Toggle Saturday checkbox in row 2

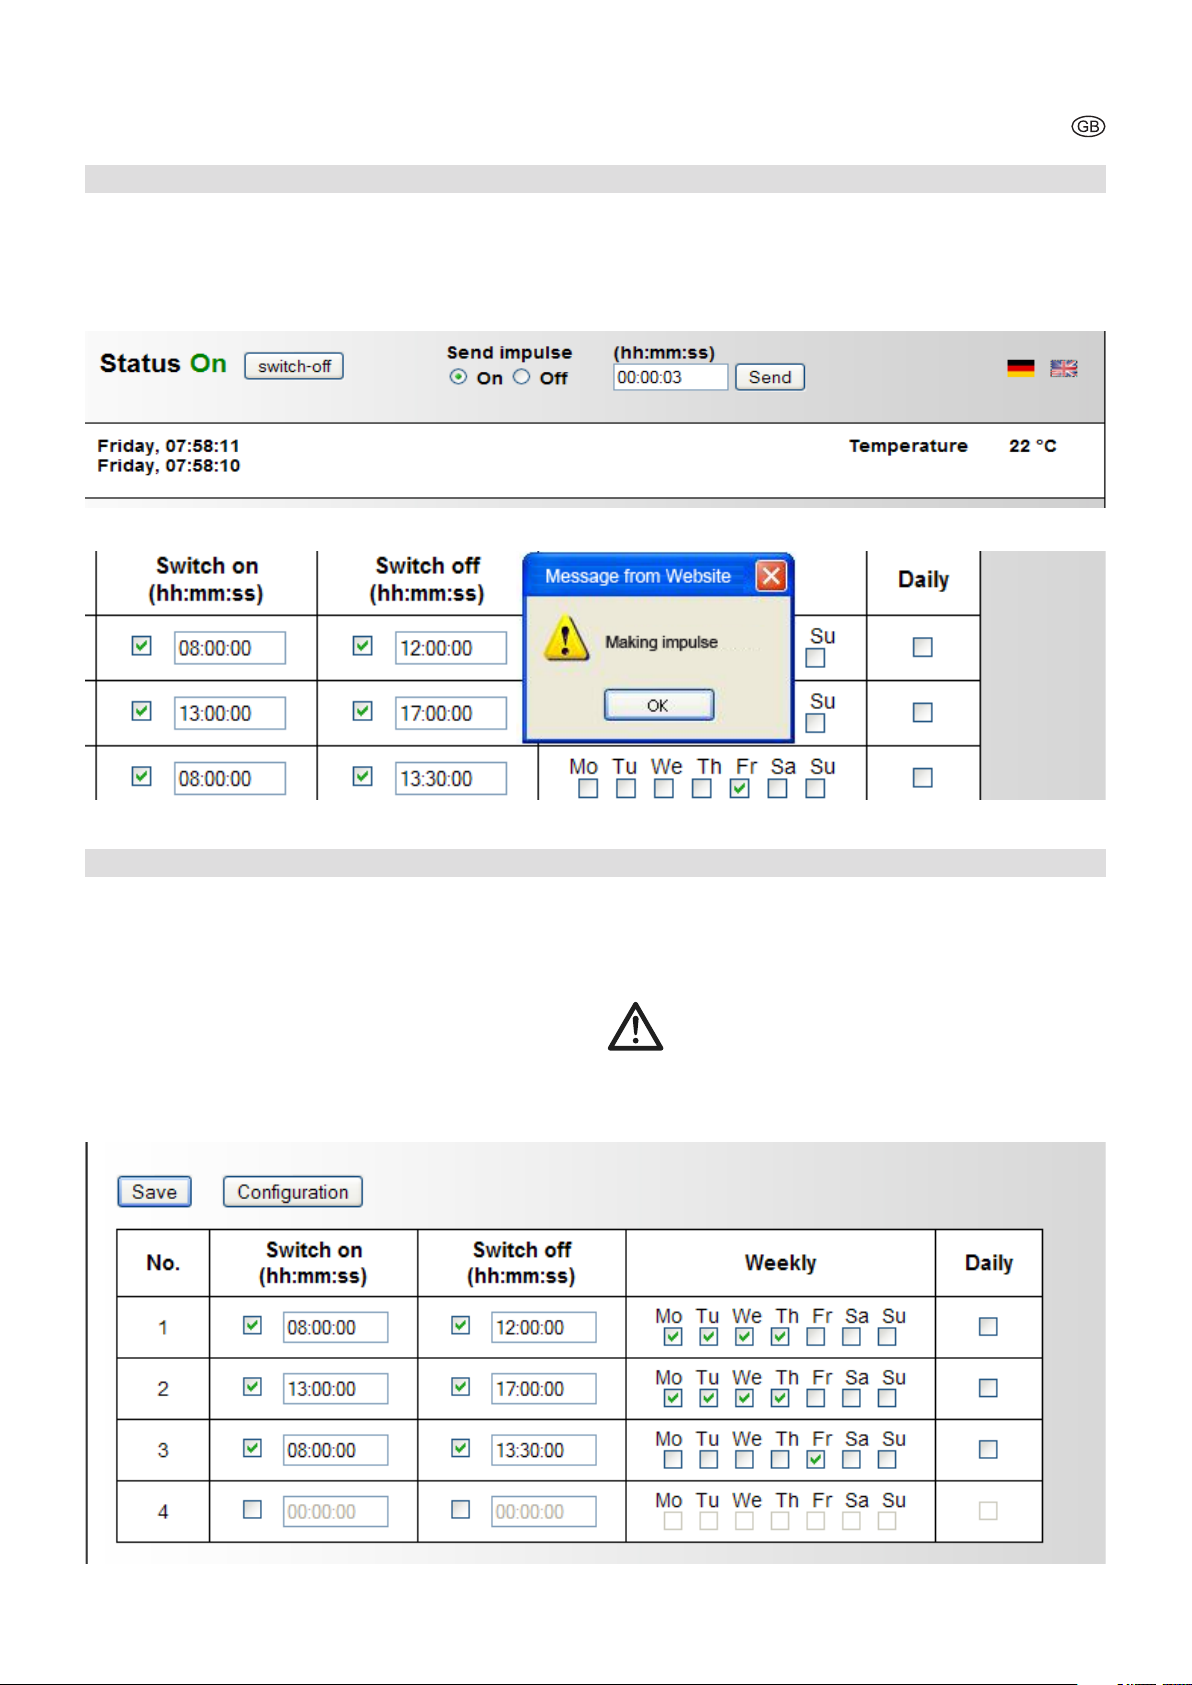(852, 1398)
